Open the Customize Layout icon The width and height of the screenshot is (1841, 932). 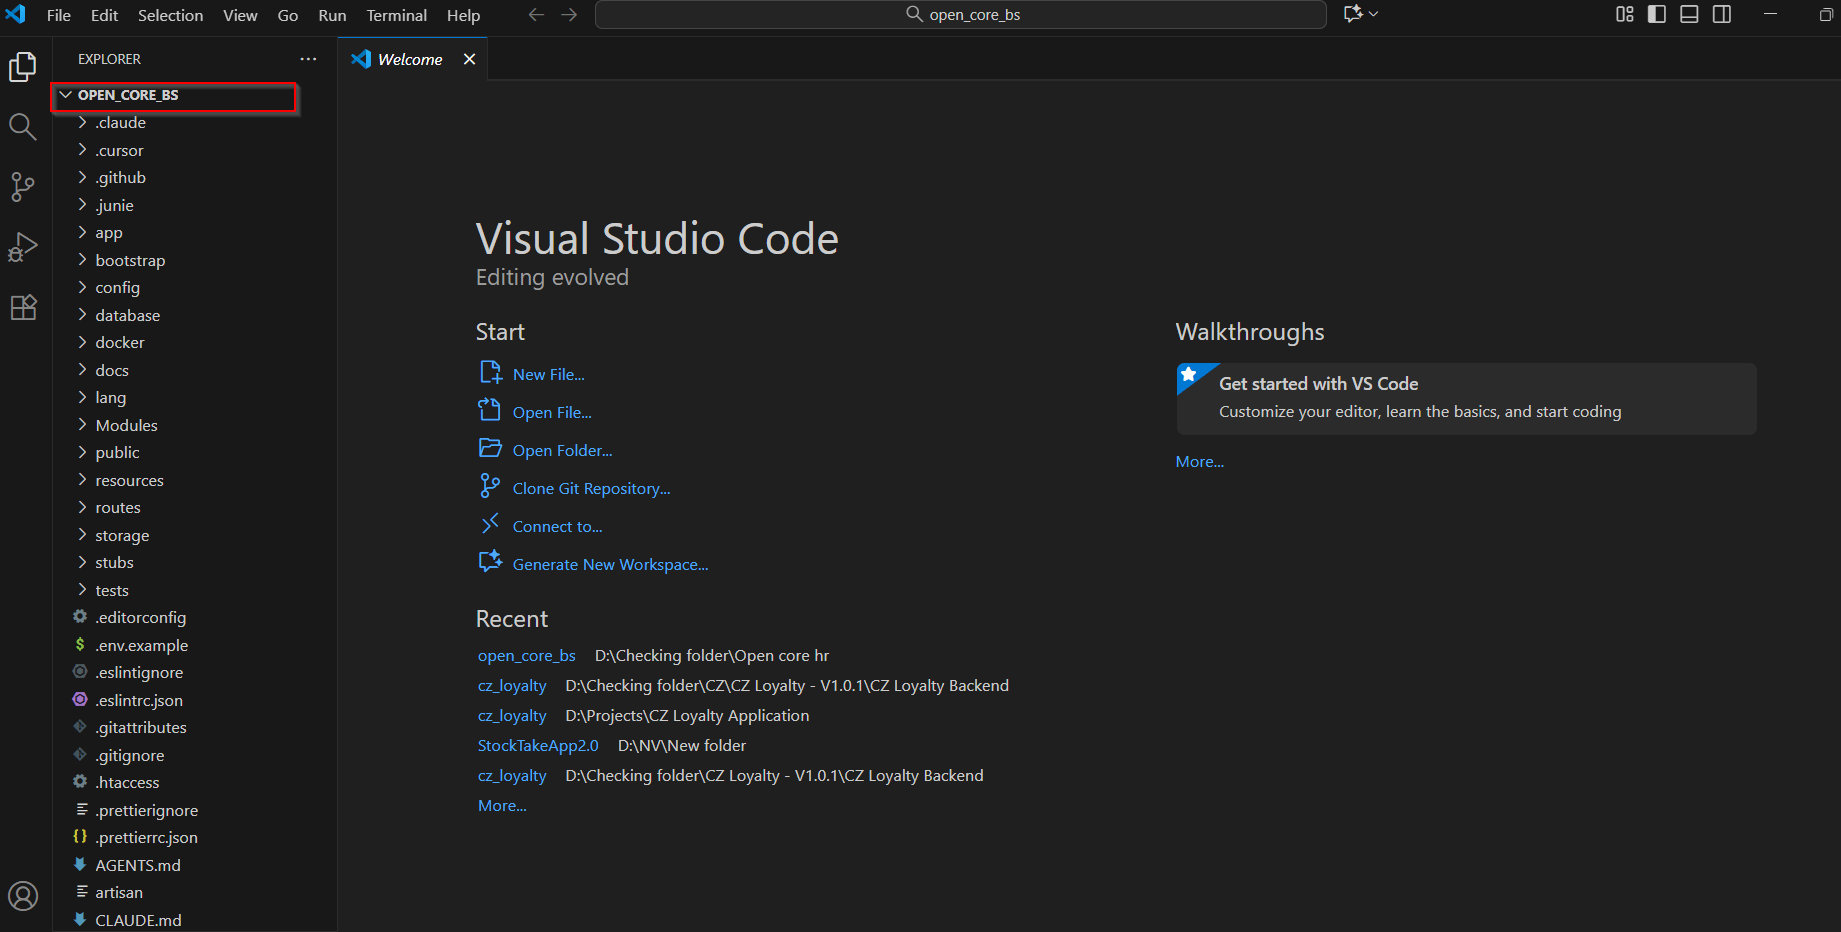pos(1624,14)
